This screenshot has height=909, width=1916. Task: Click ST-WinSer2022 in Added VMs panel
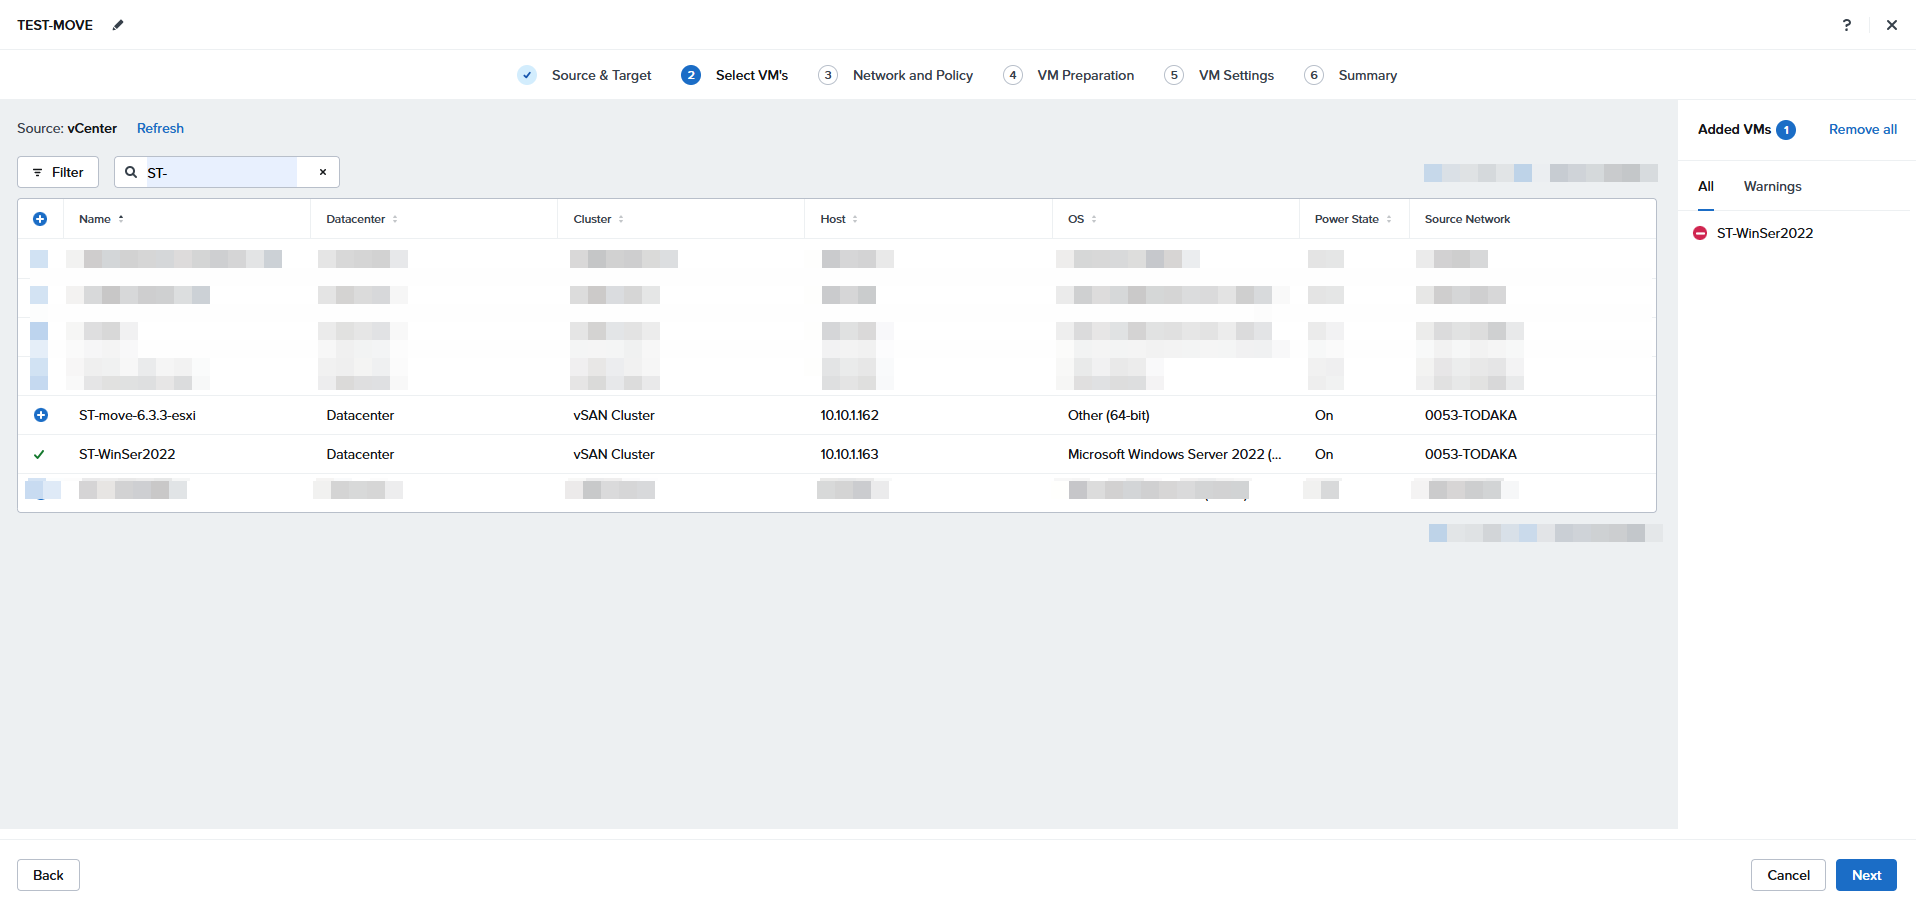click(1764, 233)
